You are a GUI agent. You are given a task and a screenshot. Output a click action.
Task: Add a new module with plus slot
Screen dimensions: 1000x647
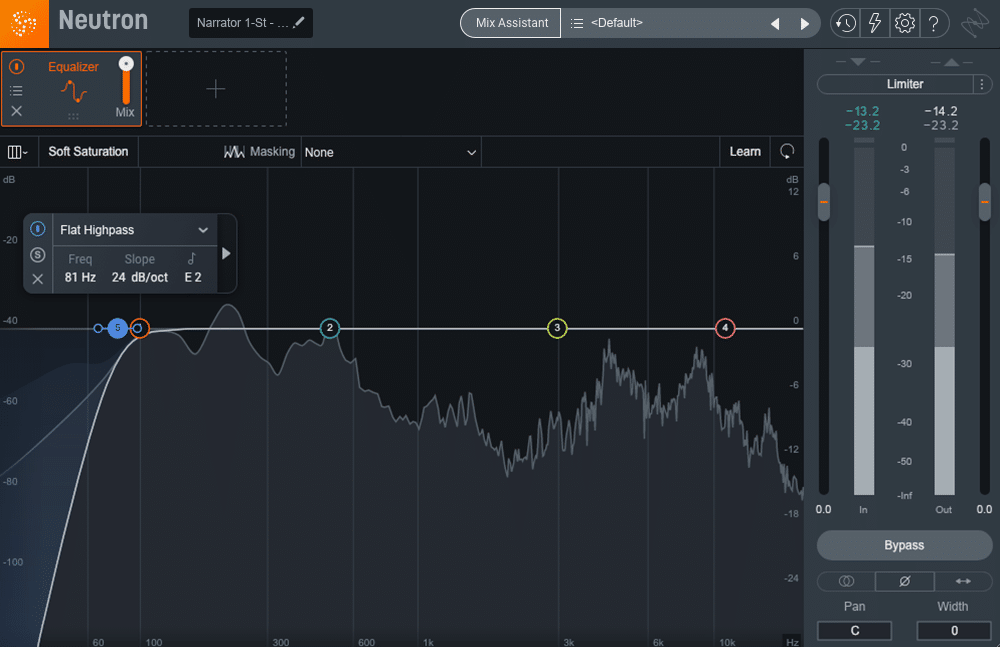(216, 89)
